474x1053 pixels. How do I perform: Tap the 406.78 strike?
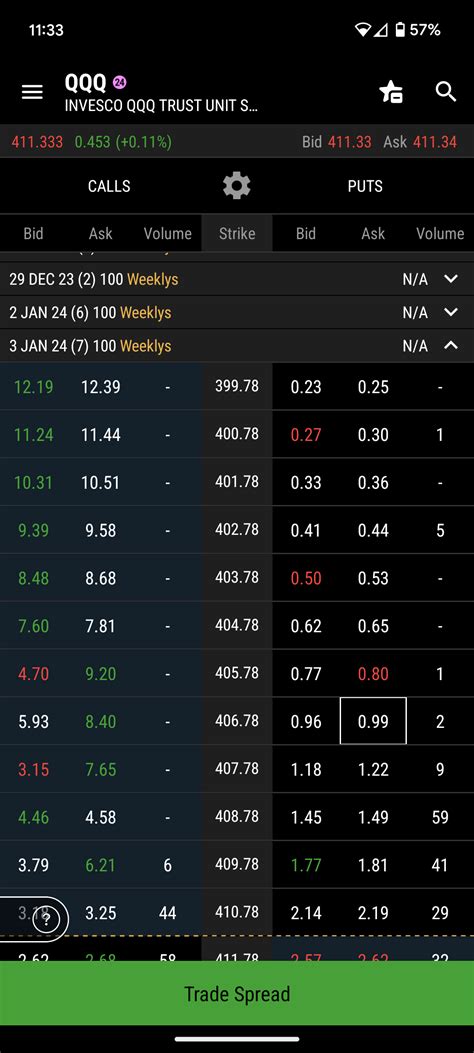pyautogui.click(x=237, y=721)
